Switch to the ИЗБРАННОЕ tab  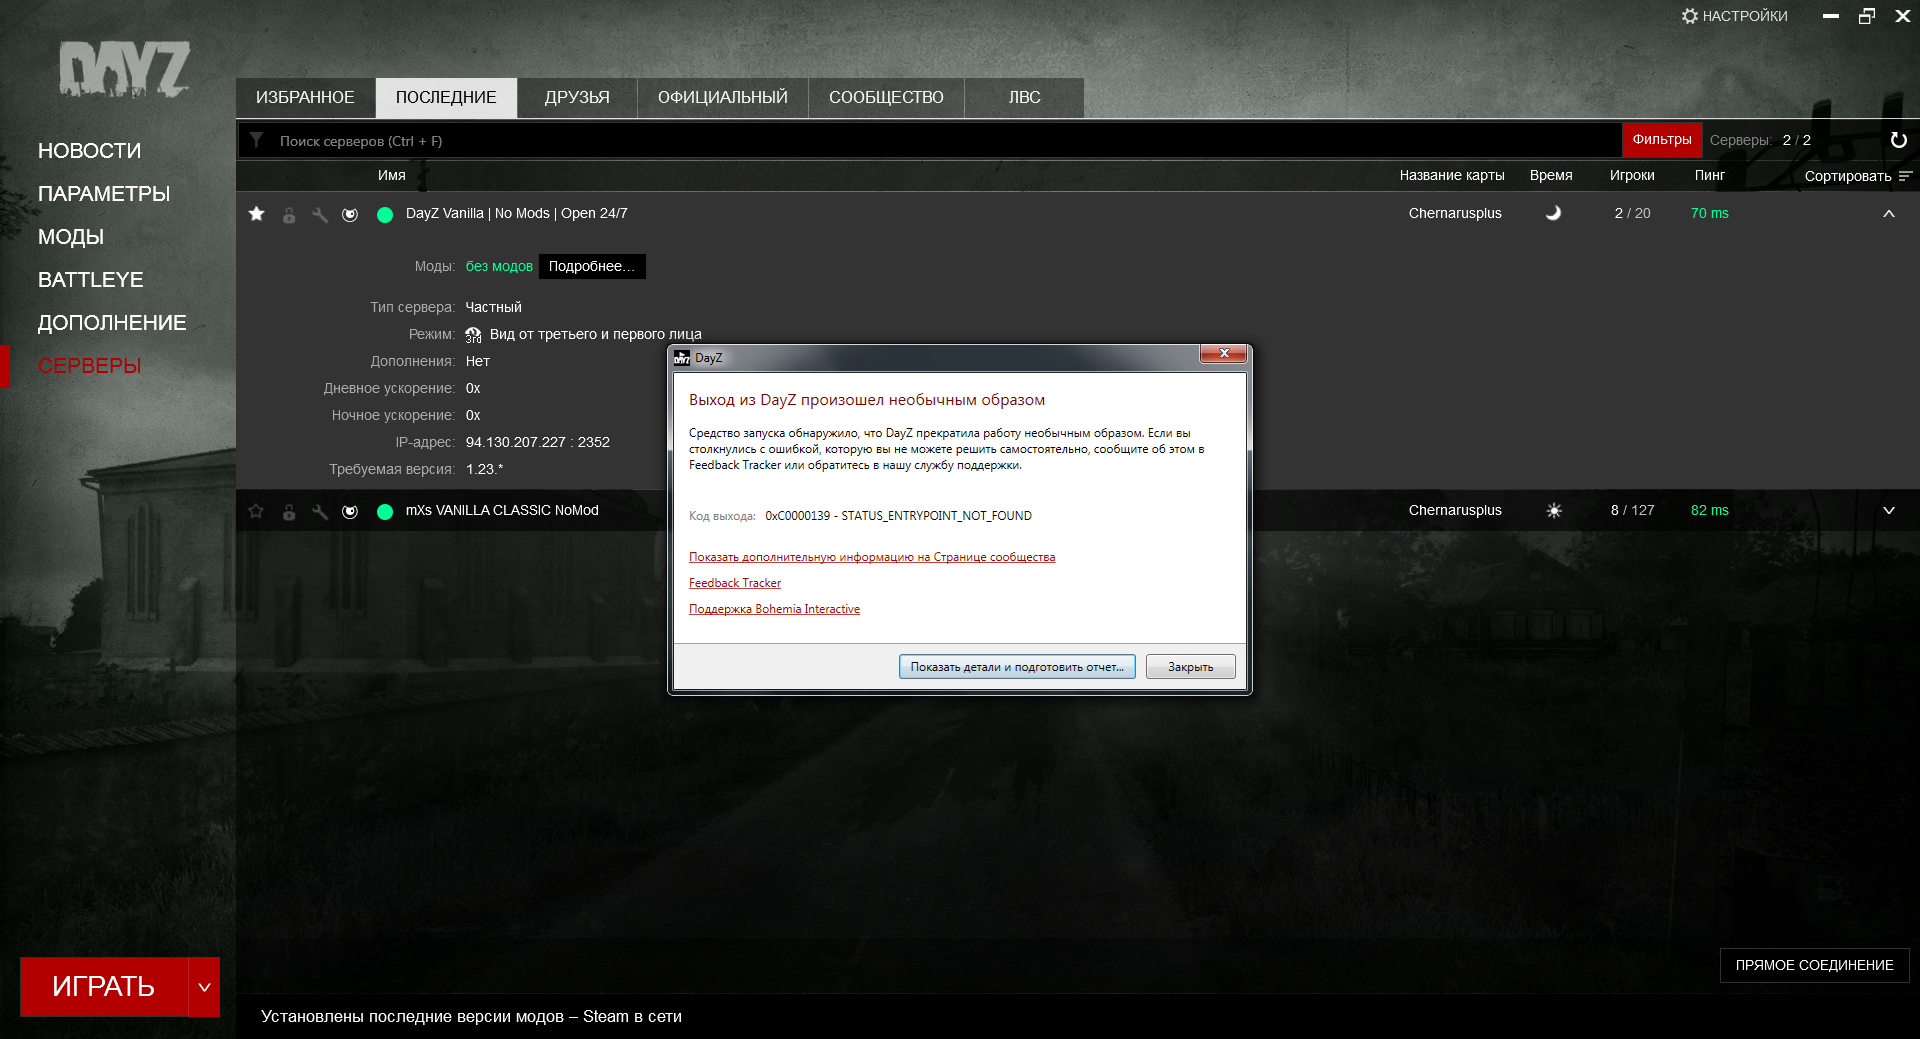305,98
